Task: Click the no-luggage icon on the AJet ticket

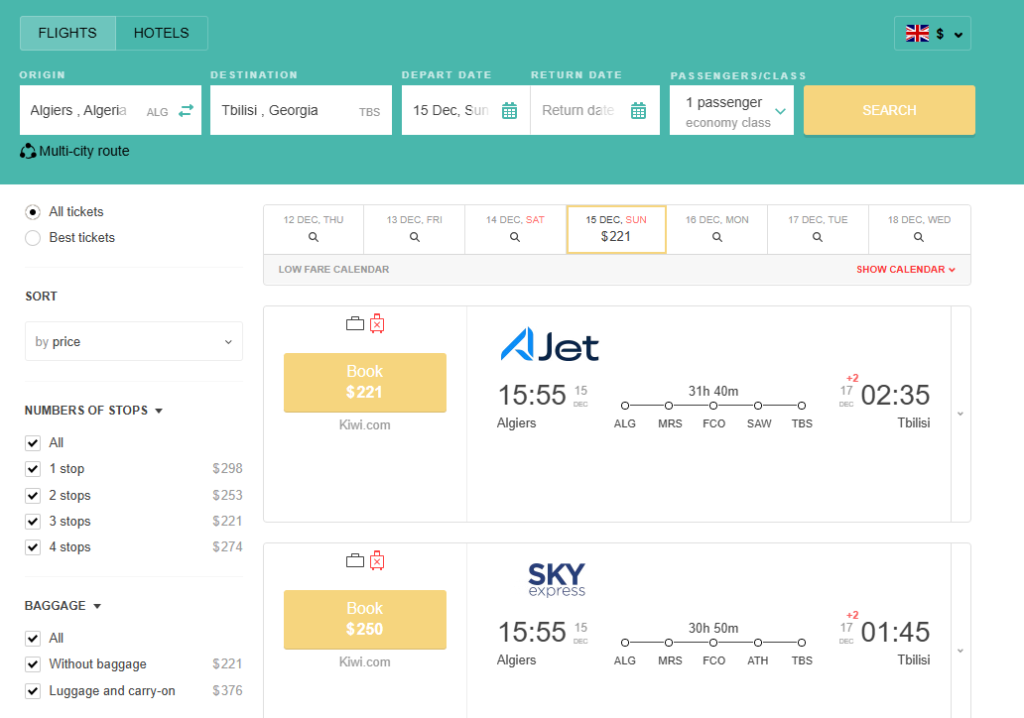Action: pos(377,323)
